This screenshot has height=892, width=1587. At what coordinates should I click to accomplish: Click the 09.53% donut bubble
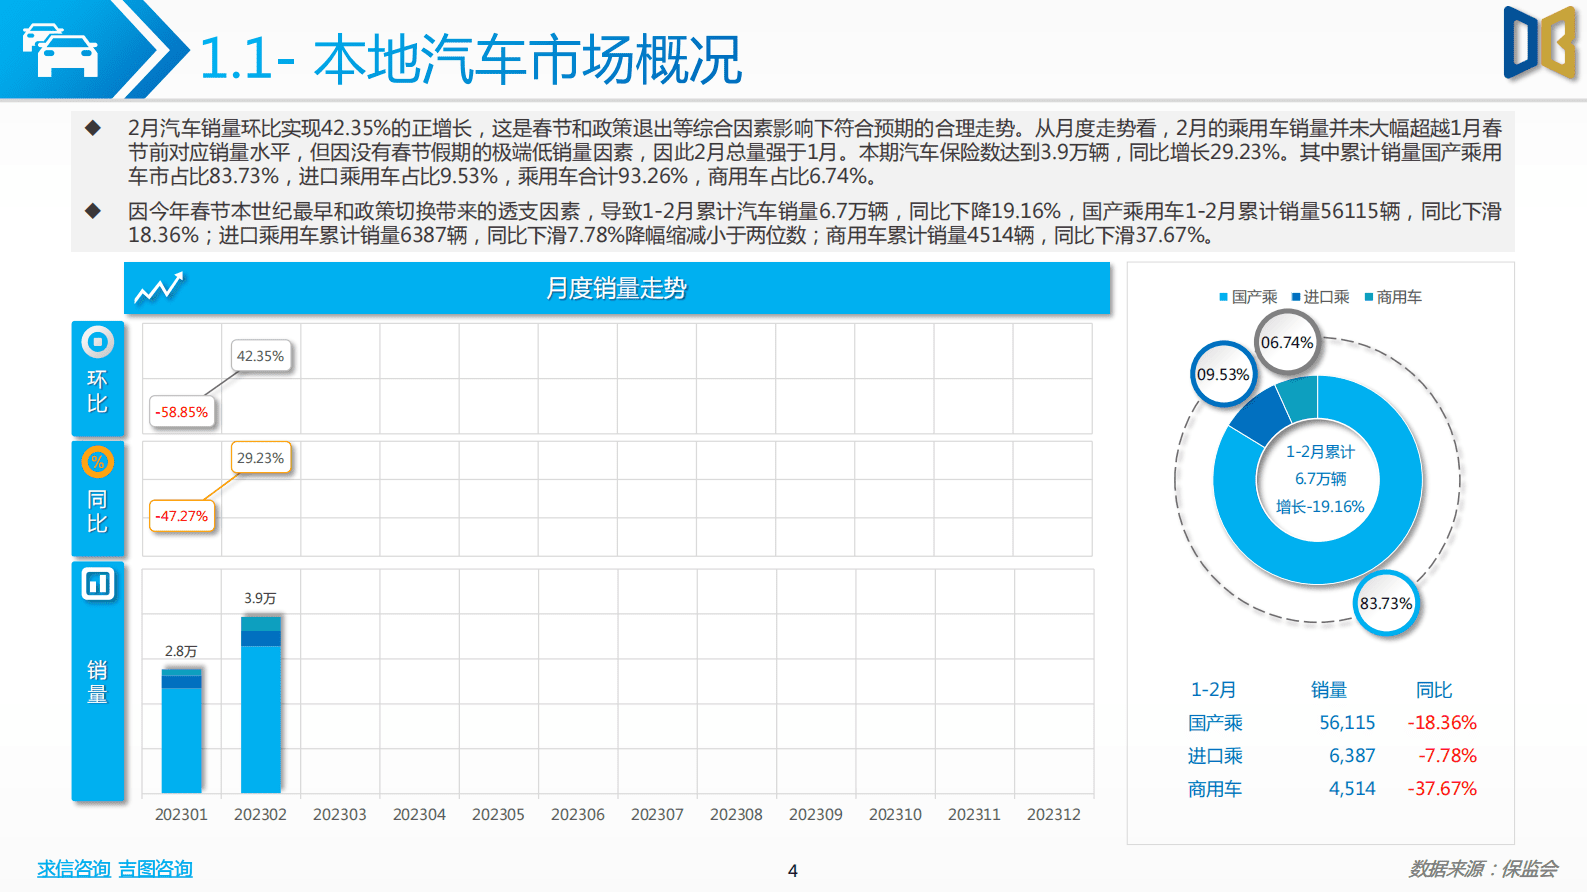pyautogui.click(x=1223, y=374)
